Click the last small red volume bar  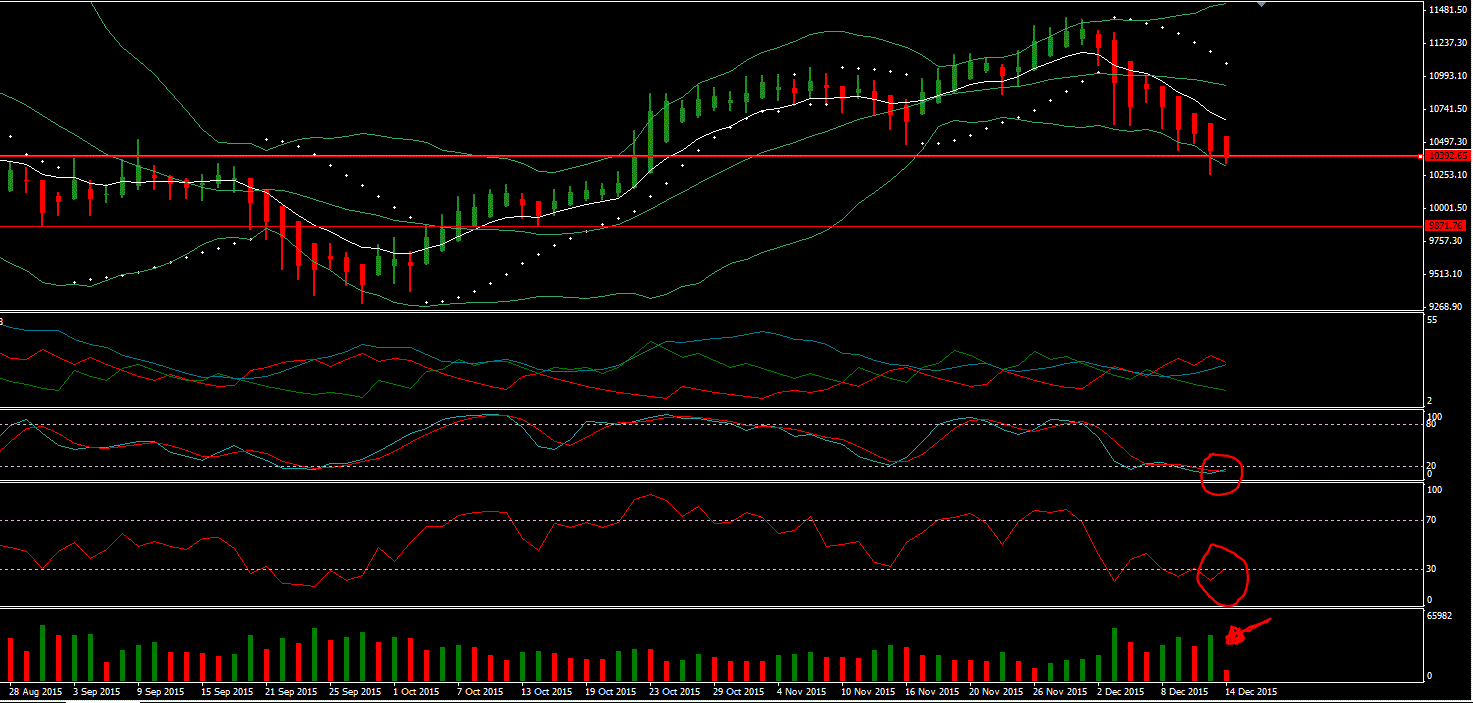pyautogui.click(x=1226, y=676)
